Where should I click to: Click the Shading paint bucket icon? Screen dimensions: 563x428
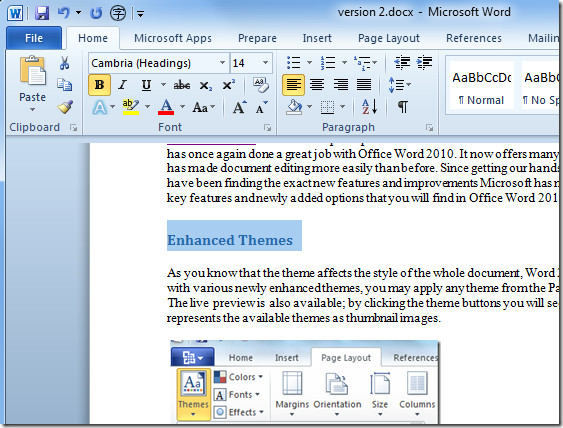[x=294, y=107]
